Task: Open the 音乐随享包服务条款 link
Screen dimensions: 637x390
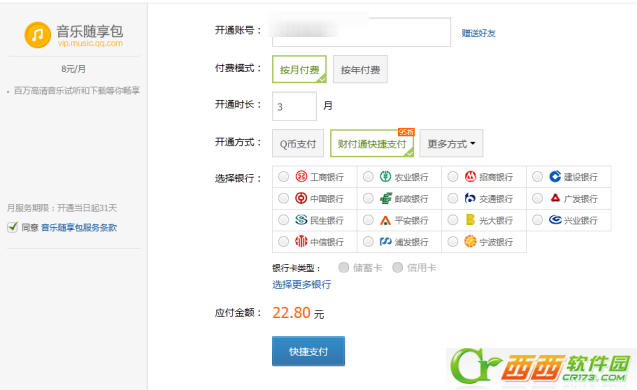Action: (79, 228)
